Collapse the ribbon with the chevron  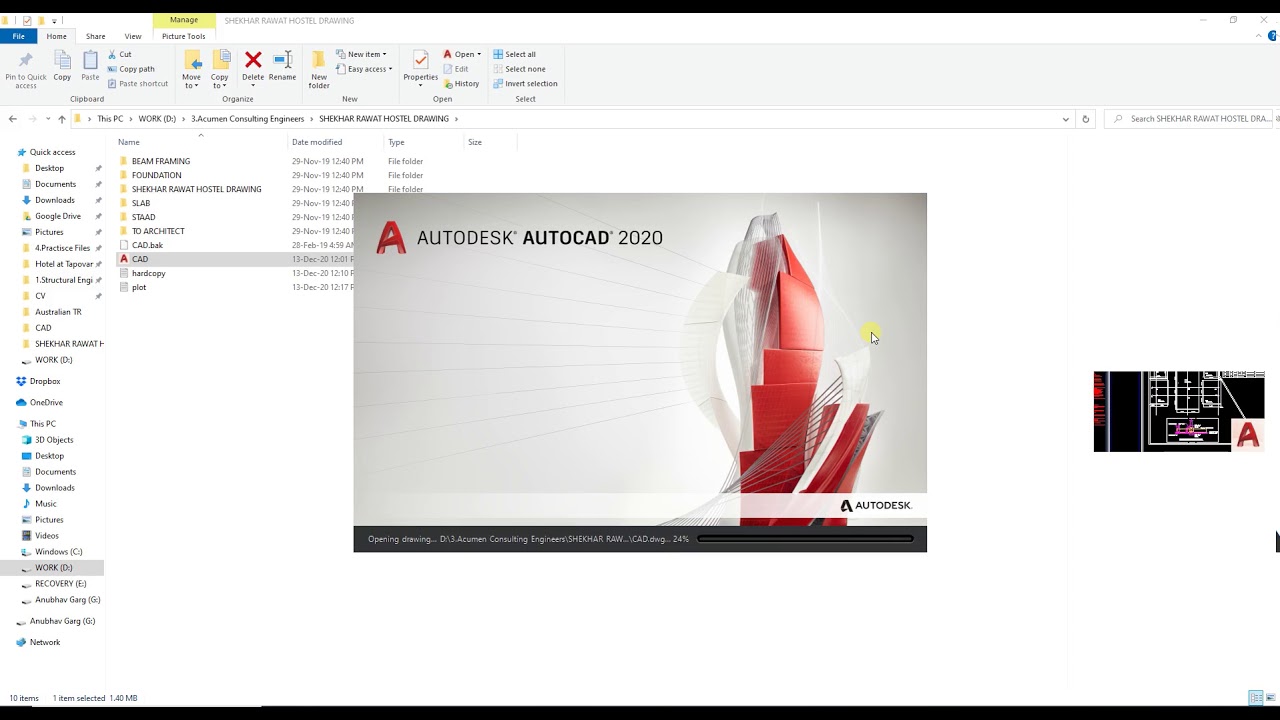point(1259,36)
